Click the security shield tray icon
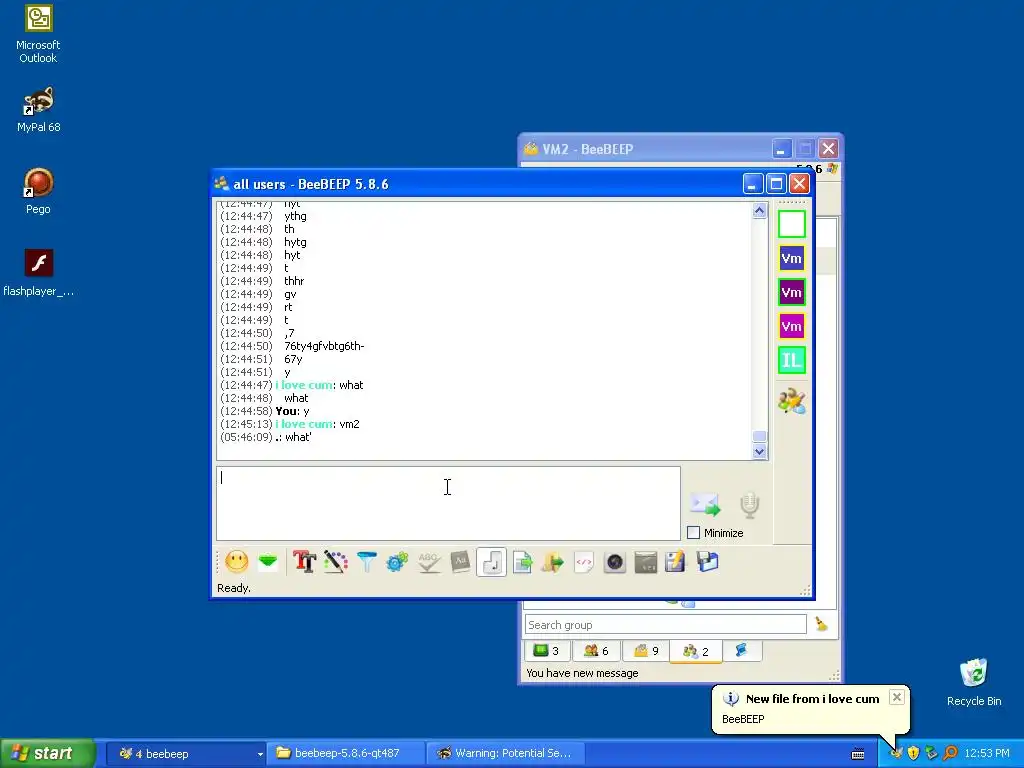This screenshot has height=768, width=1024. (x=914, y=753)
